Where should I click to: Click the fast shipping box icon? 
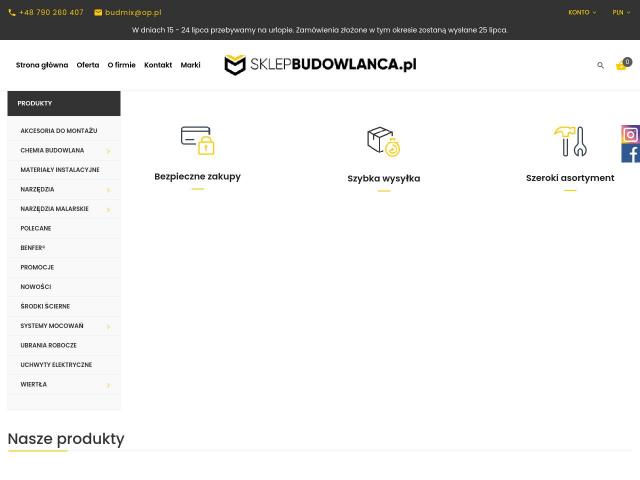[384, 141]
